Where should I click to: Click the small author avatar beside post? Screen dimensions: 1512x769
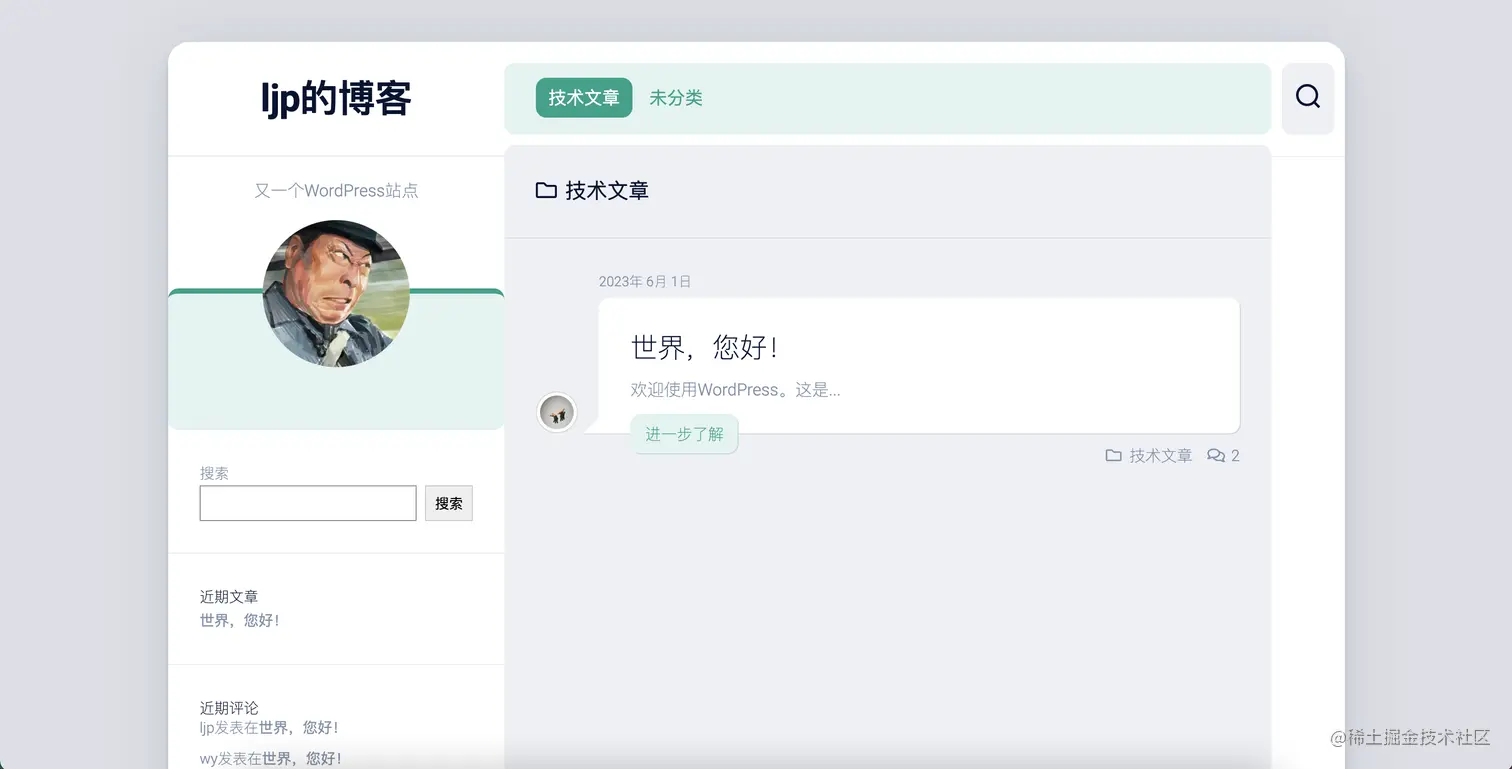[x=557, y=413]
